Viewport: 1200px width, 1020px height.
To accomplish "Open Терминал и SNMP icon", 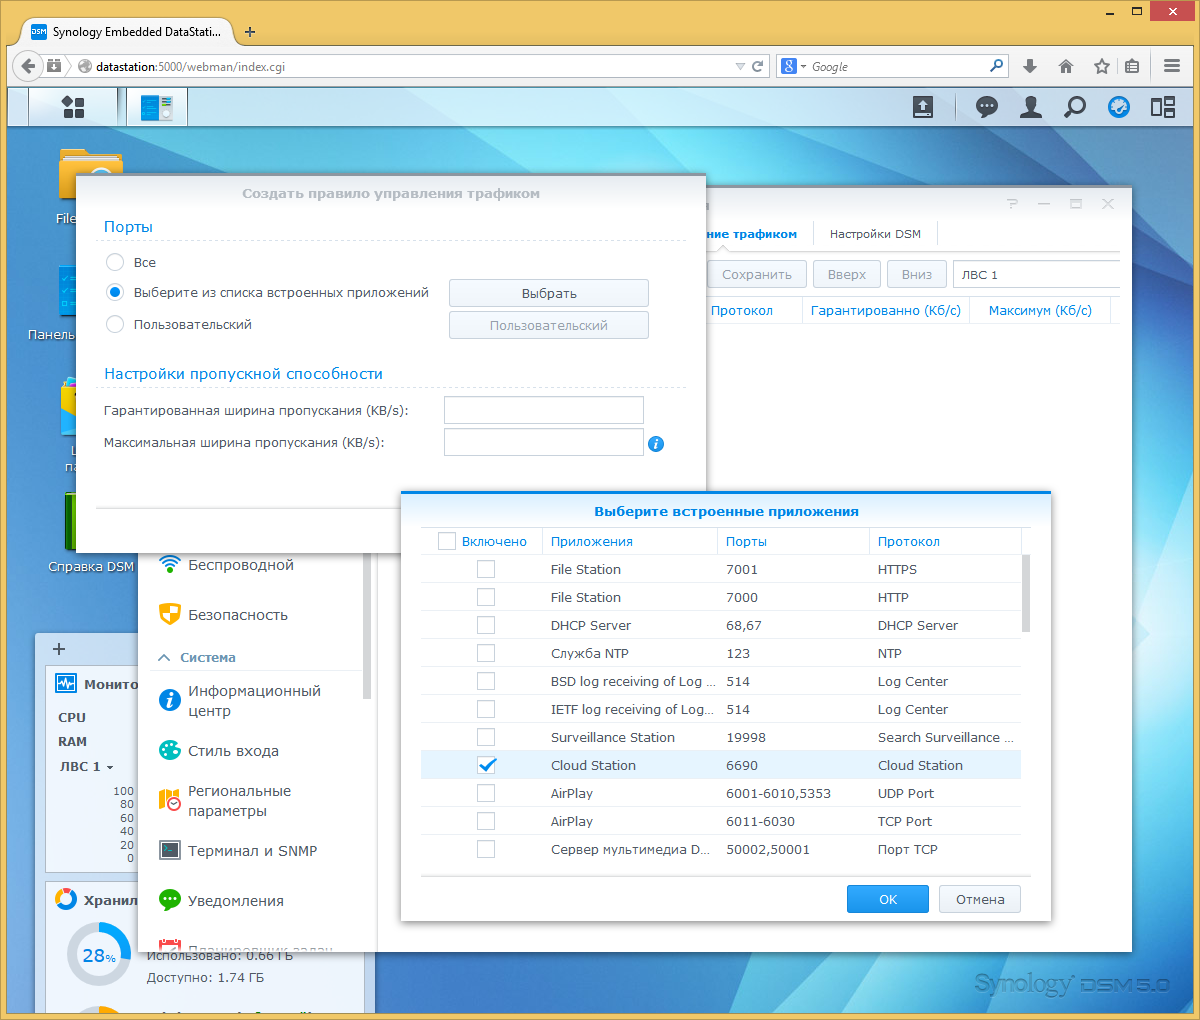I will [x=170, y=851].
